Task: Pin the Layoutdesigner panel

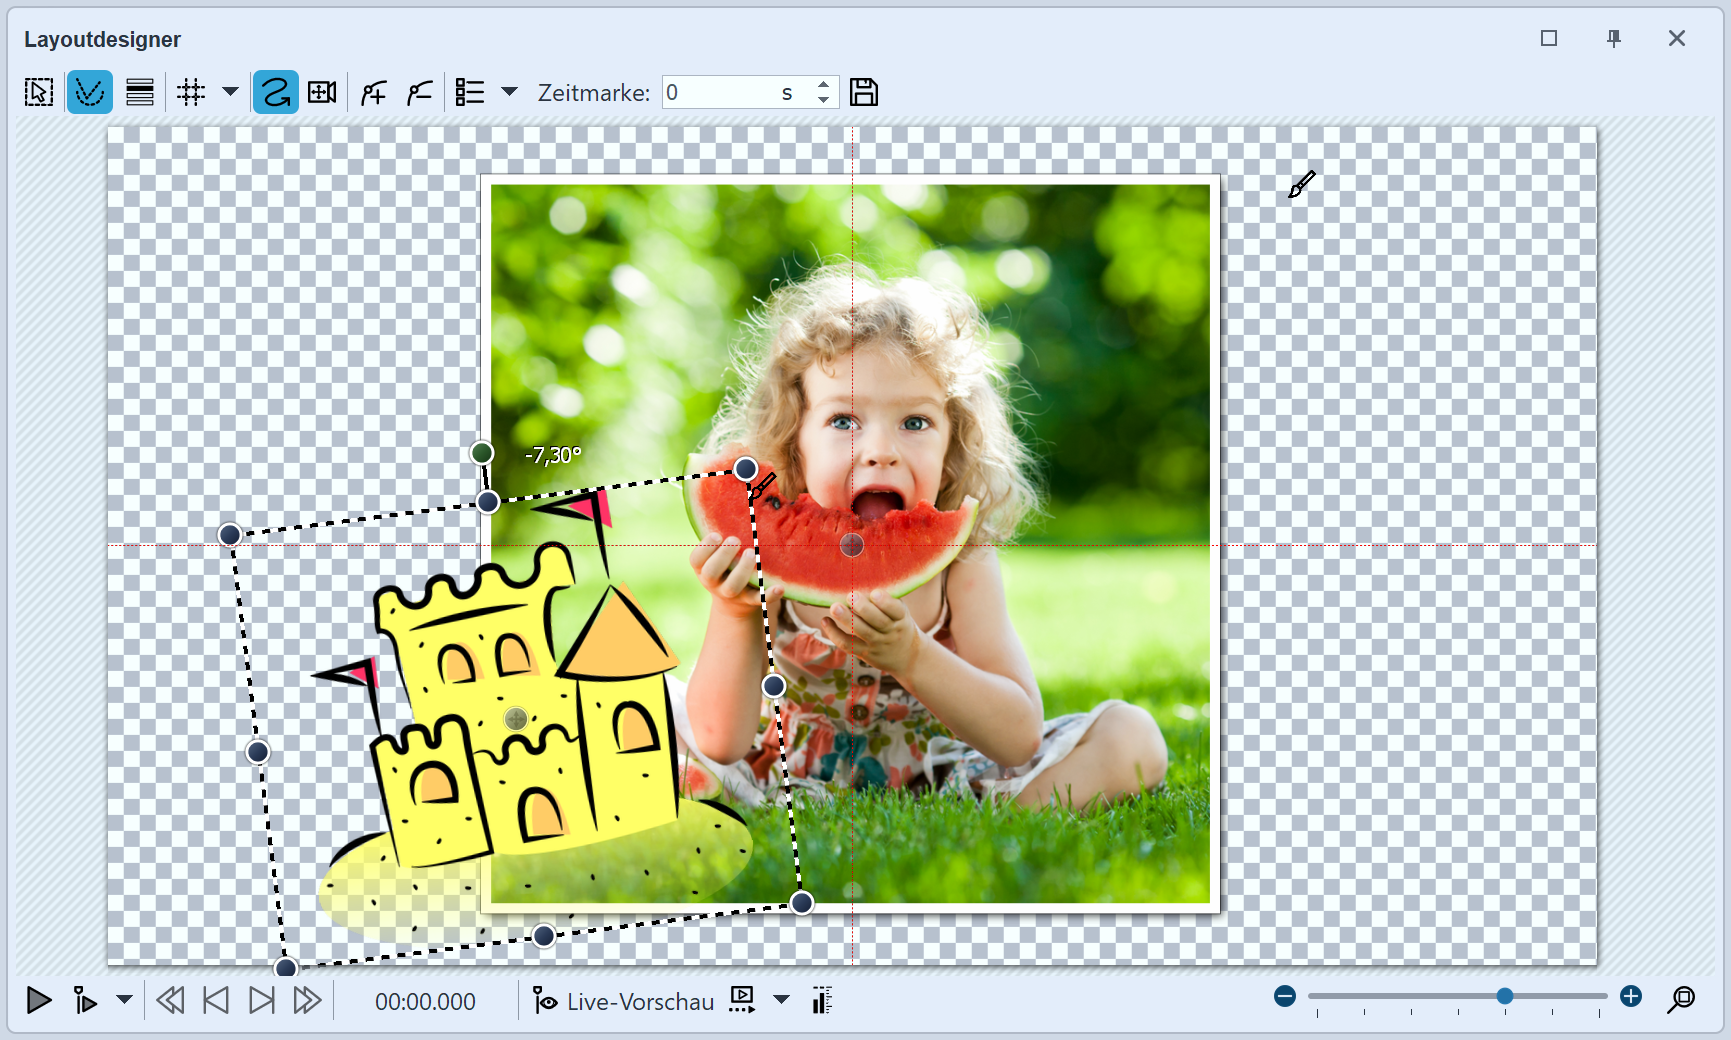Action: (x=1614, y=39)
